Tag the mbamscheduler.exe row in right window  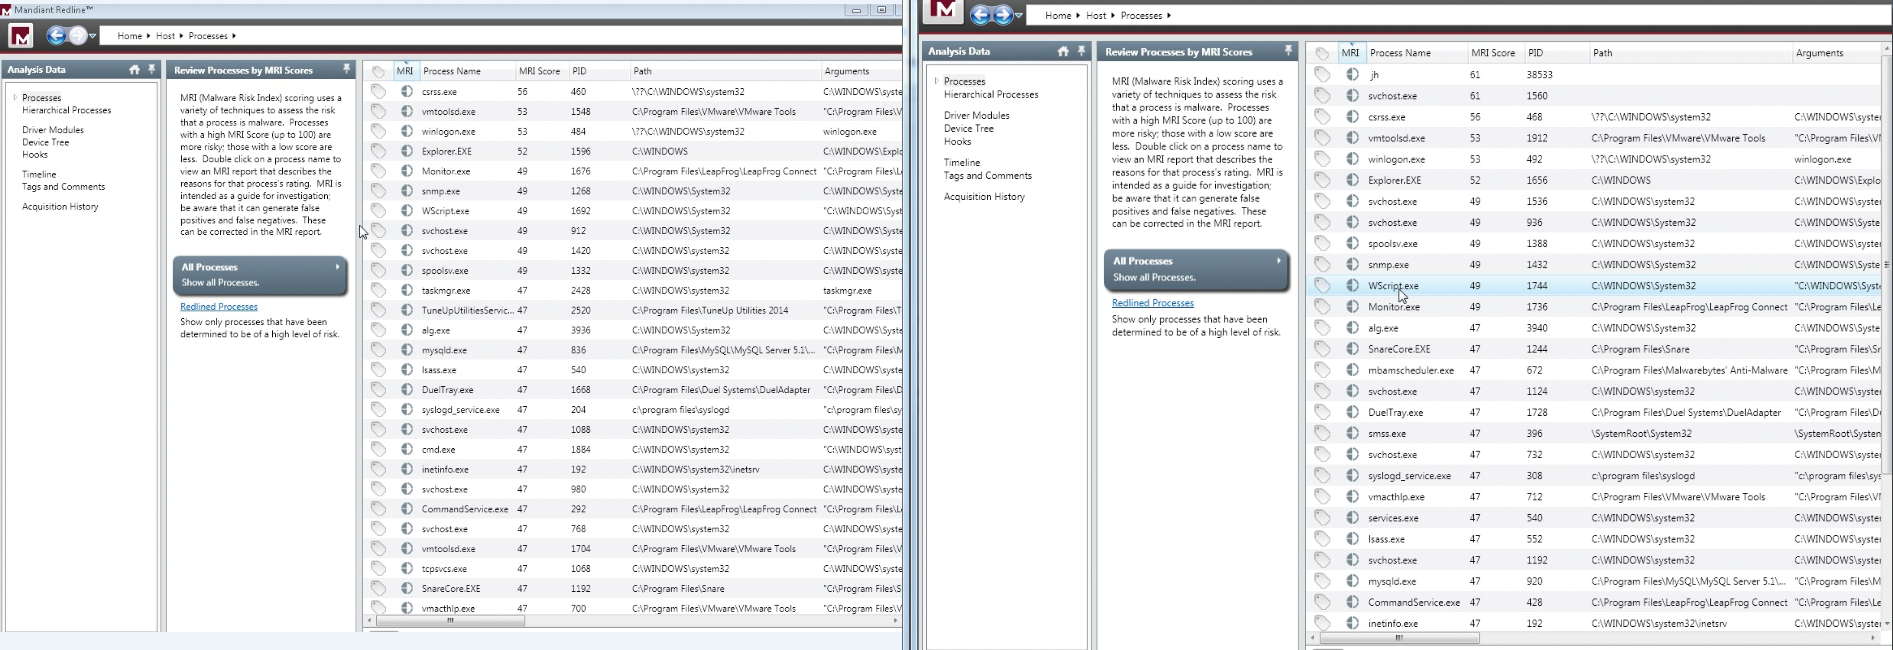tap(1322, 370)
